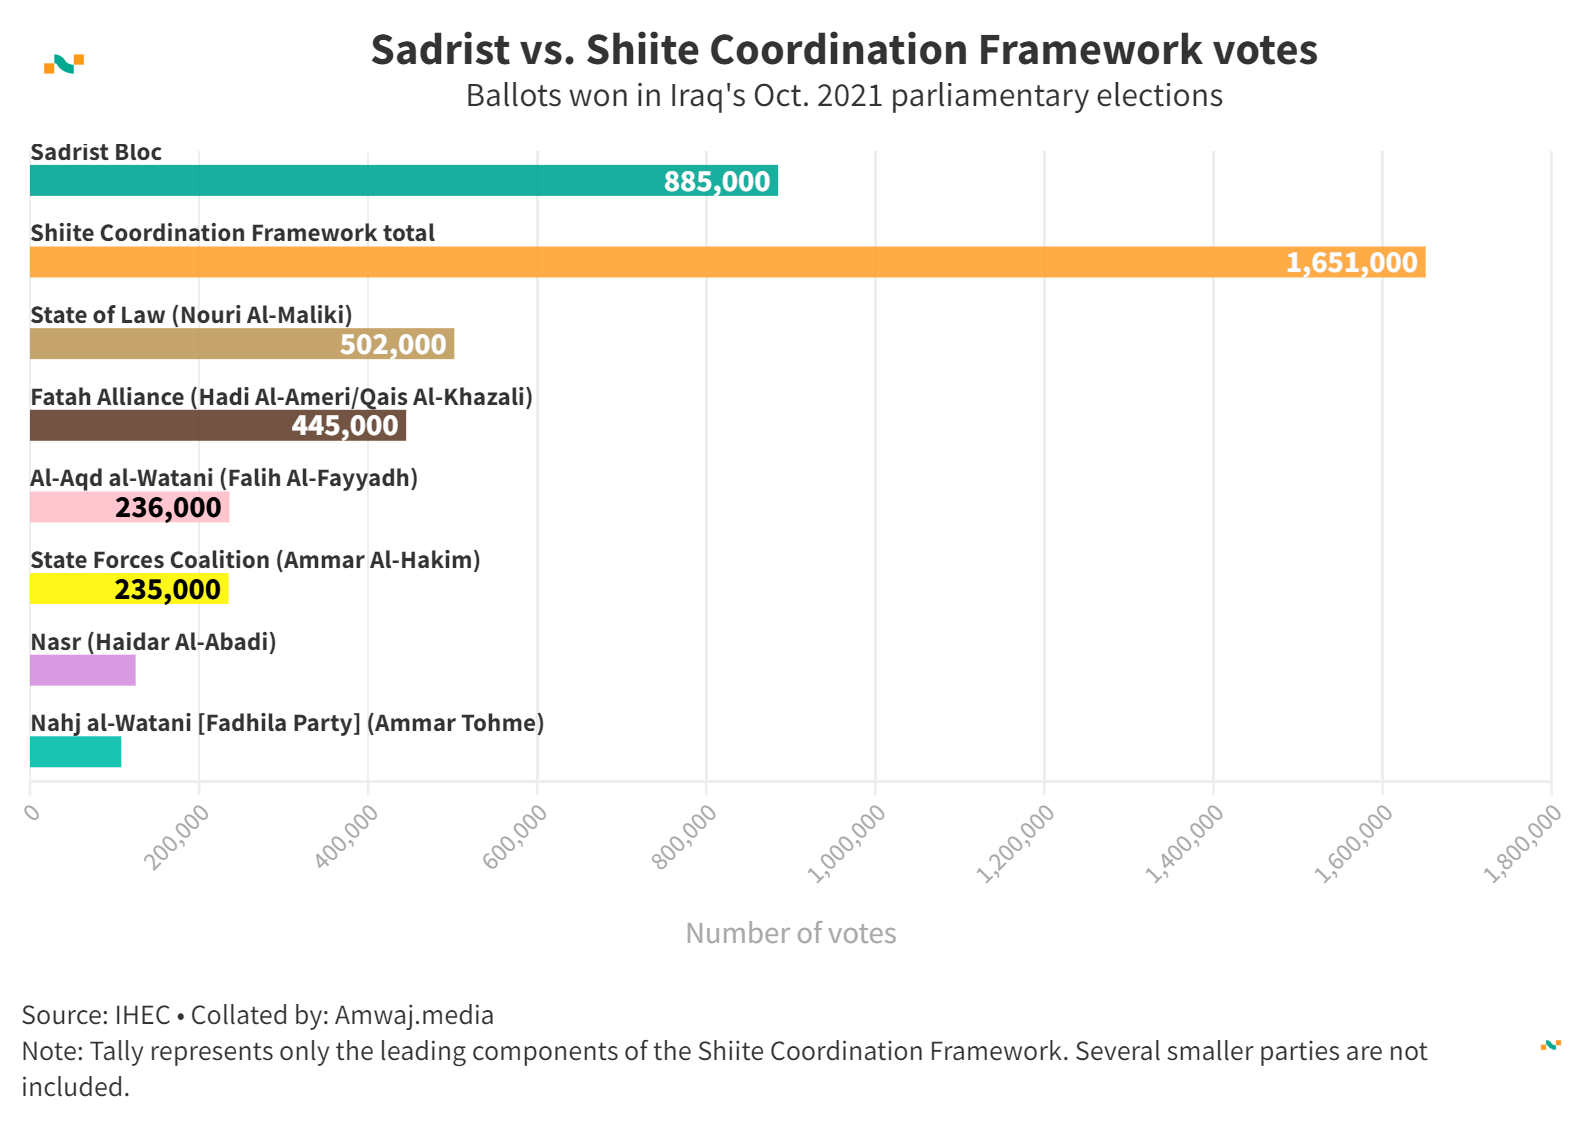This screenshot has height=1124, width=1592.
Task: Click the 1,000,000 axis tick label
Action: 847,844
